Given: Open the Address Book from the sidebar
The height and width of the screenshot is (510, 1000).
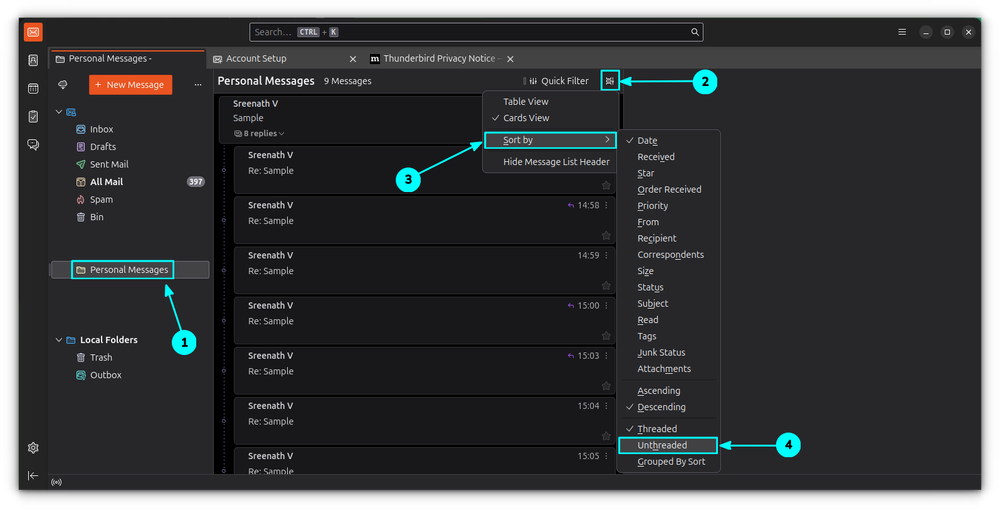Looking at the screenshot, I should [33, 60].
